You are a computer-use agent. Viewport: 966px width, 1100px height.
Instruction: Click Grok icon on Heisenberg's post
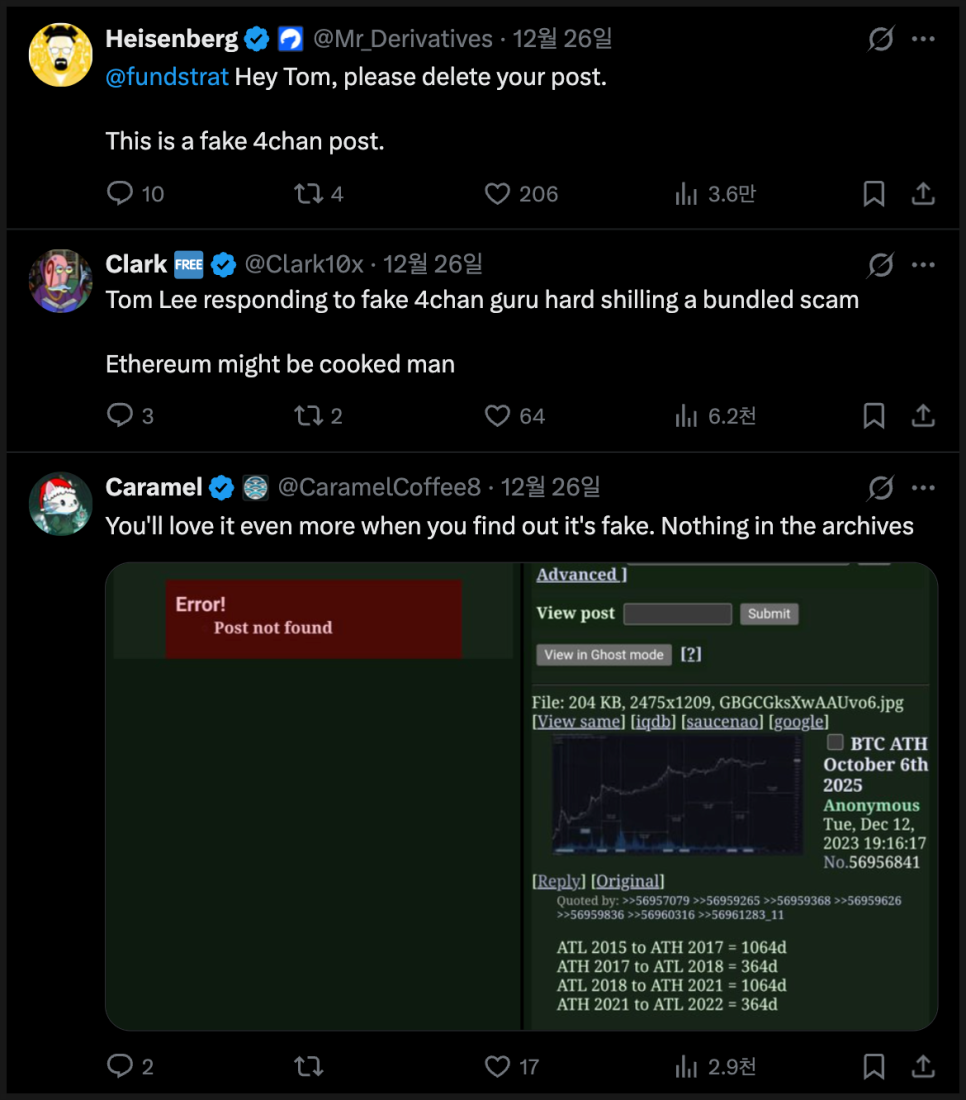point(880,40)
